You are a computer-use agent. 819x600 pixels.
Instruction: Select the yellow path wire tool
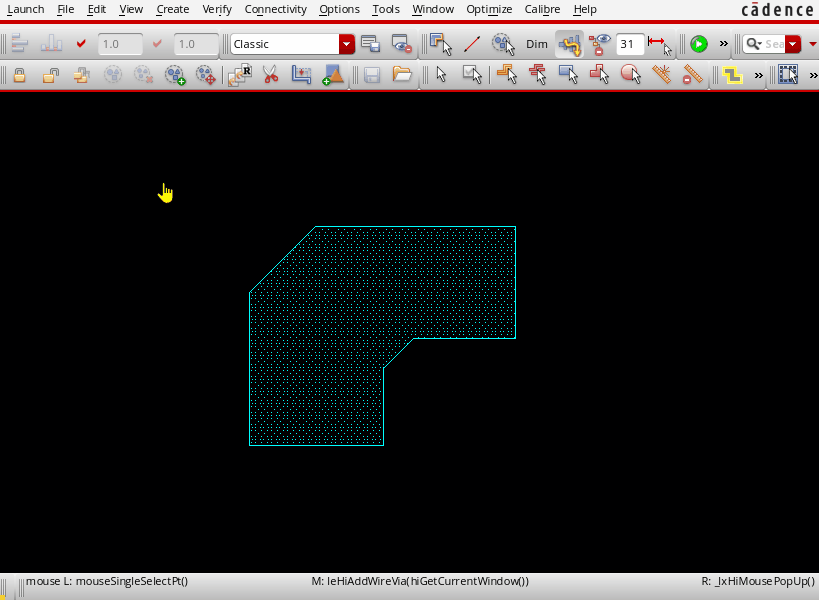[x=733, y=75]
